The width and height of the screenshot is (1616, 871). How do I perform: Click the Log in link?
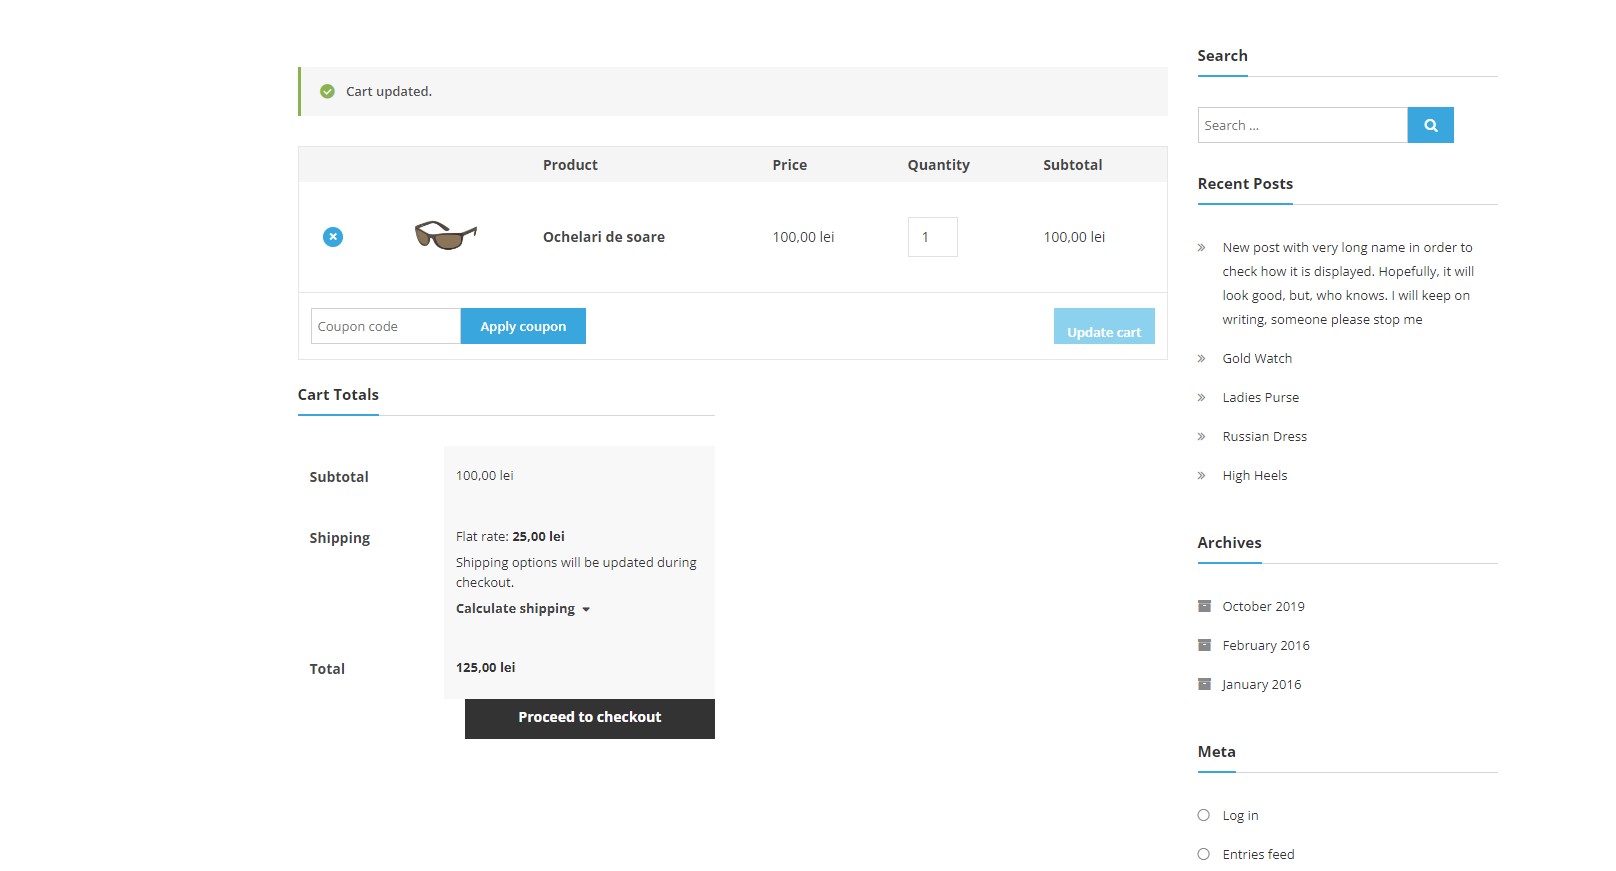[x=1241, y=815]
